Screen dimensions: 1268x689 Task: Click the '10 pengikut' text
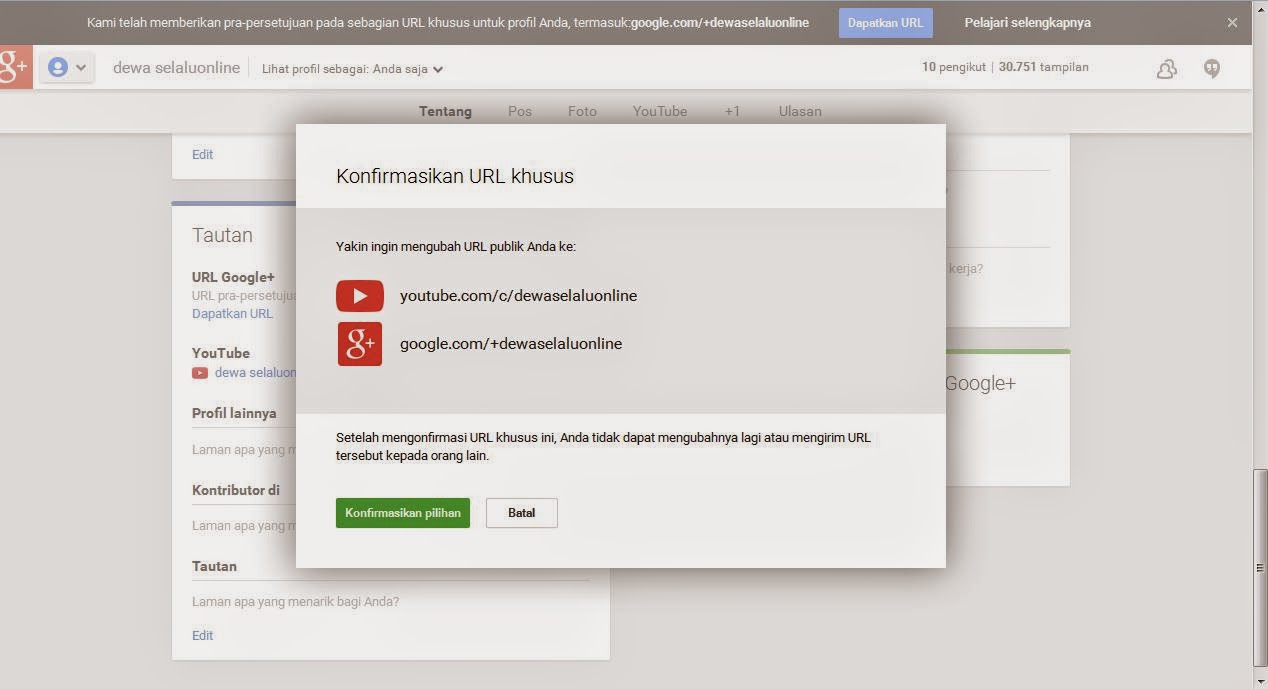(x=954, y=67)
